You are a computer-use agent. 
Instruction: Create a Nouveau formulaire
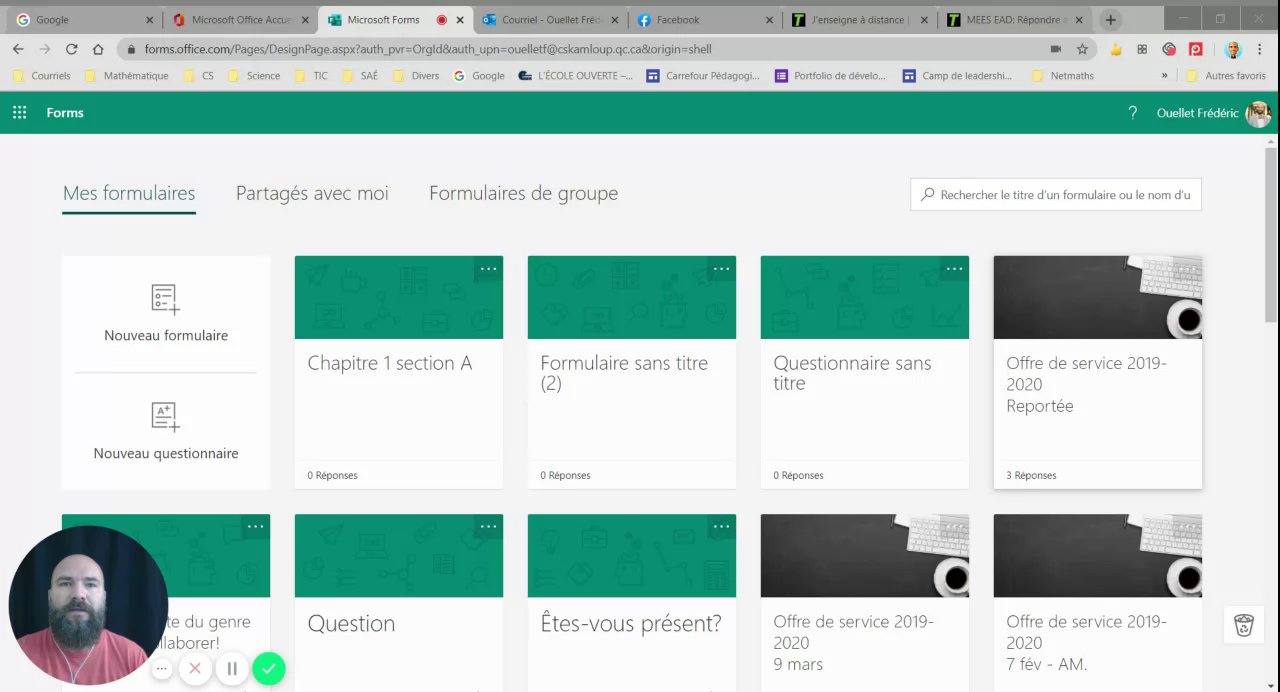166,314
